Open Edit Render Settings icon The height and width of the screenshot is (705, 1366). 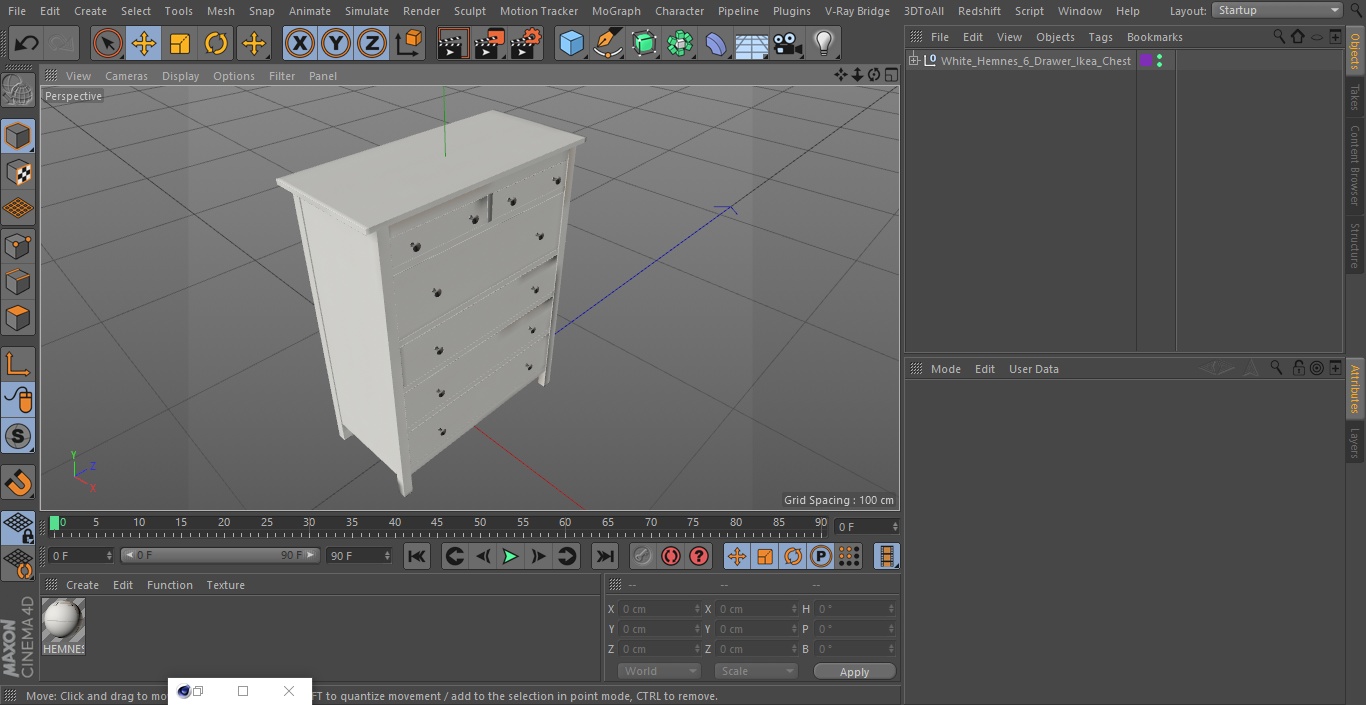point(526,44)
